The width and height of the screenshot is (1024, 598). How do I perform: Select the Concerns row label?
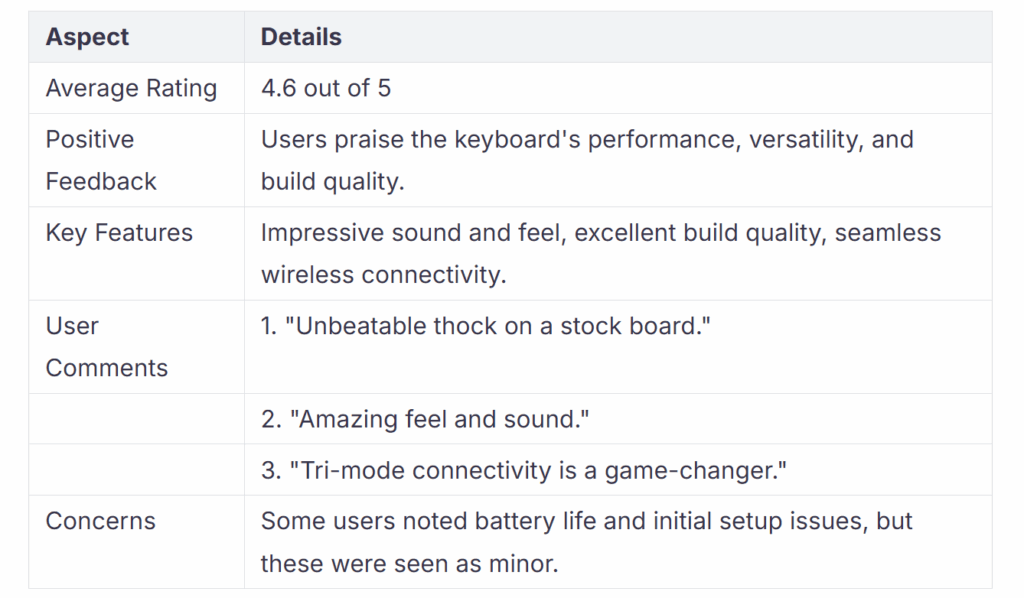tap(101, 521)
